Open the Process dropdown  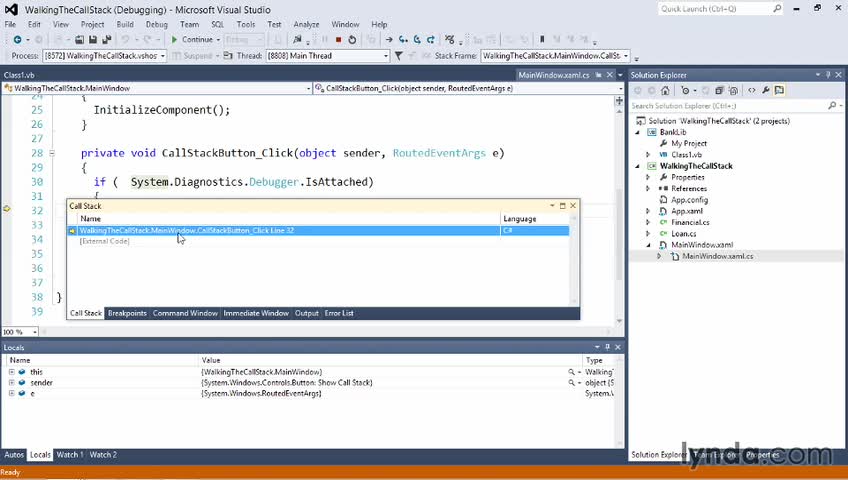[162, 56]
